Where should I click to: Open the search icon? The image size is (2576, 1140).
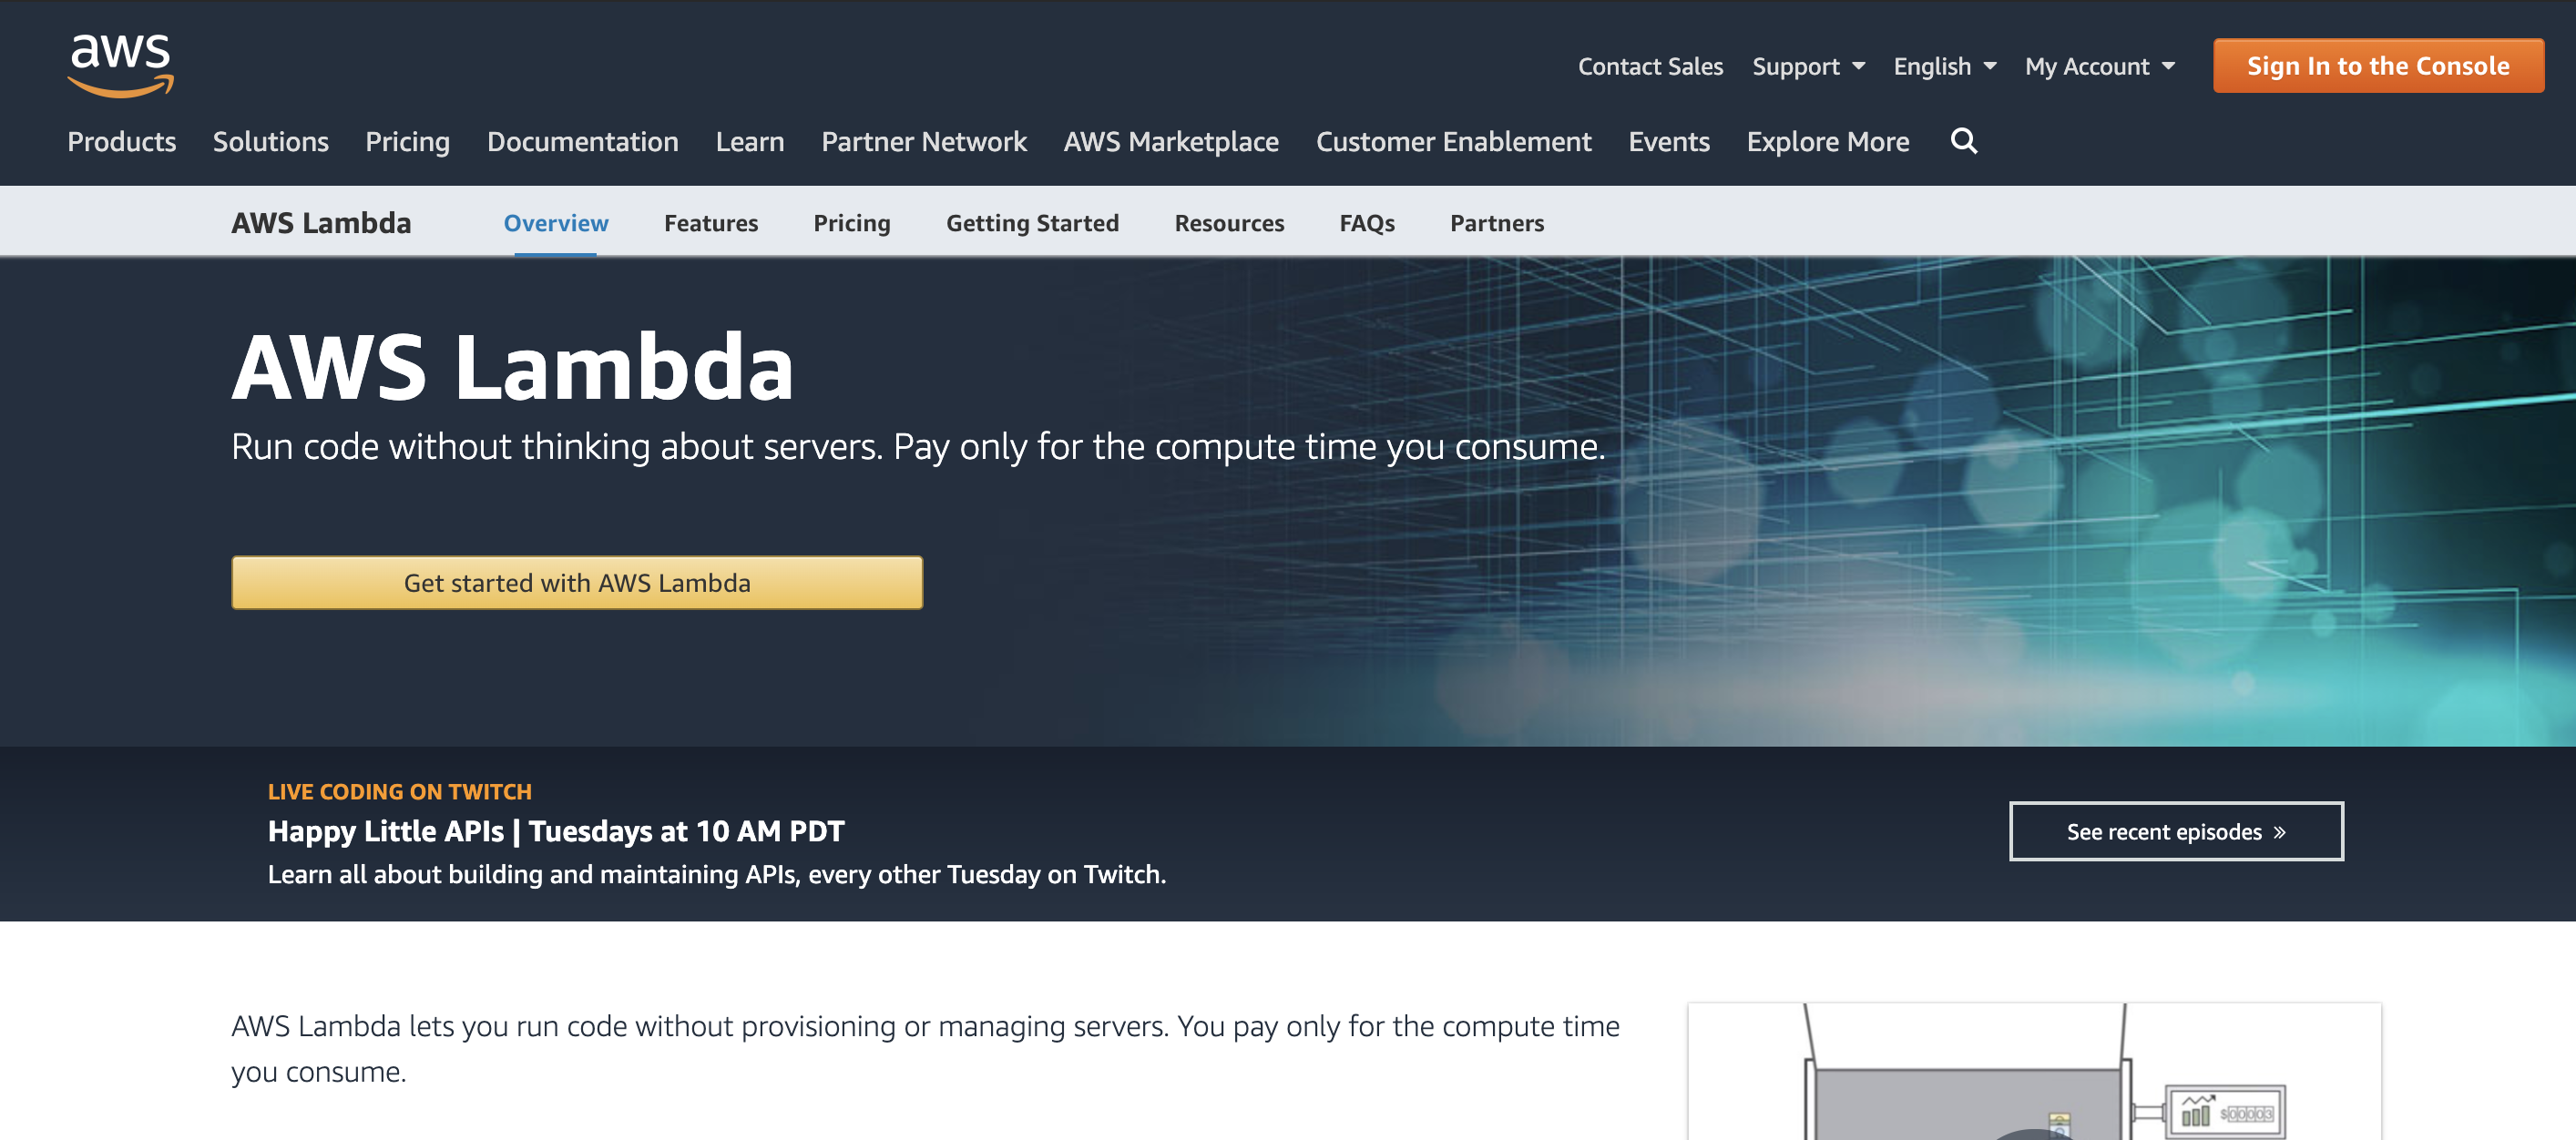[1965, 139]
